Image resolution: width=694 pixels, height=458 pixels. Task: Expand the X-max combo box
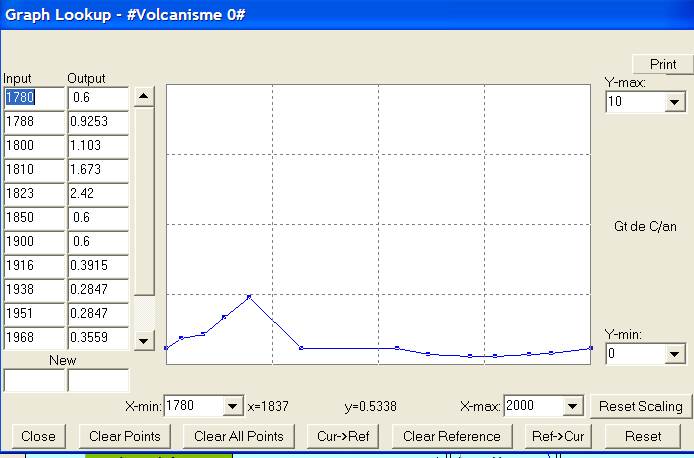[x=573, y=406]
